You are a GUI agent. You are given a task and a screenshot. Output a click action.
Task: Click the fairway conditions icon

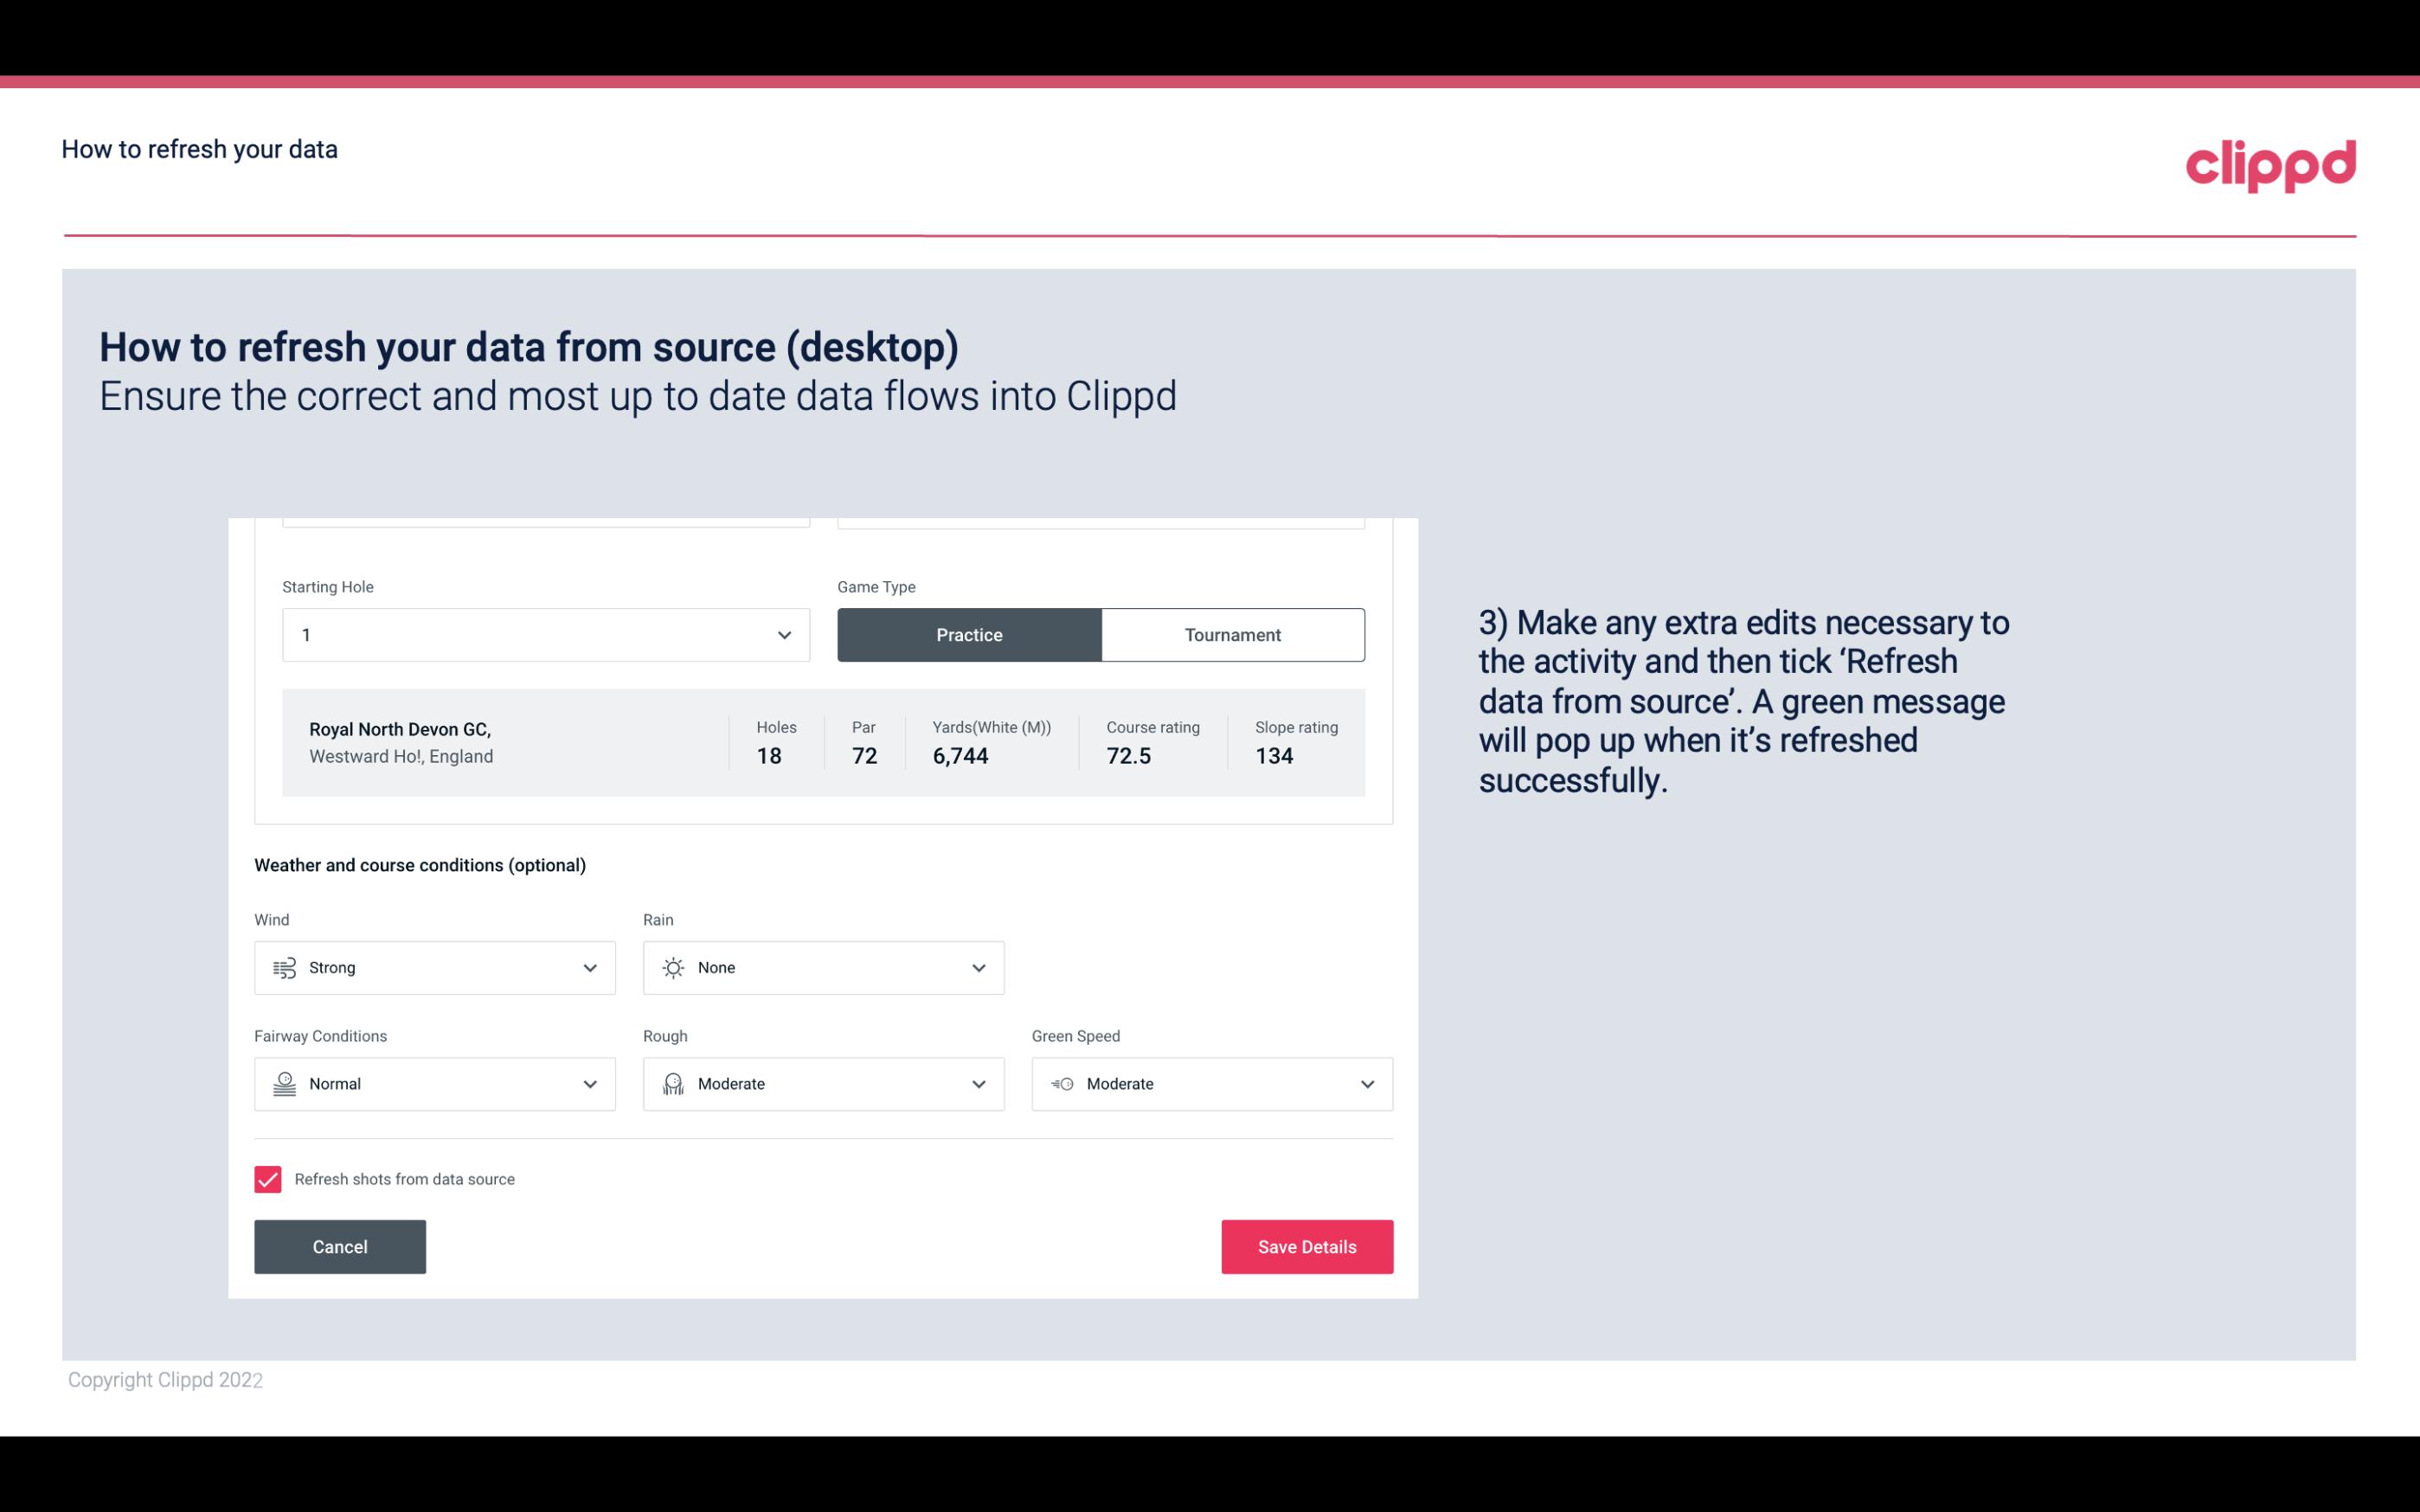pos(282,1084)
